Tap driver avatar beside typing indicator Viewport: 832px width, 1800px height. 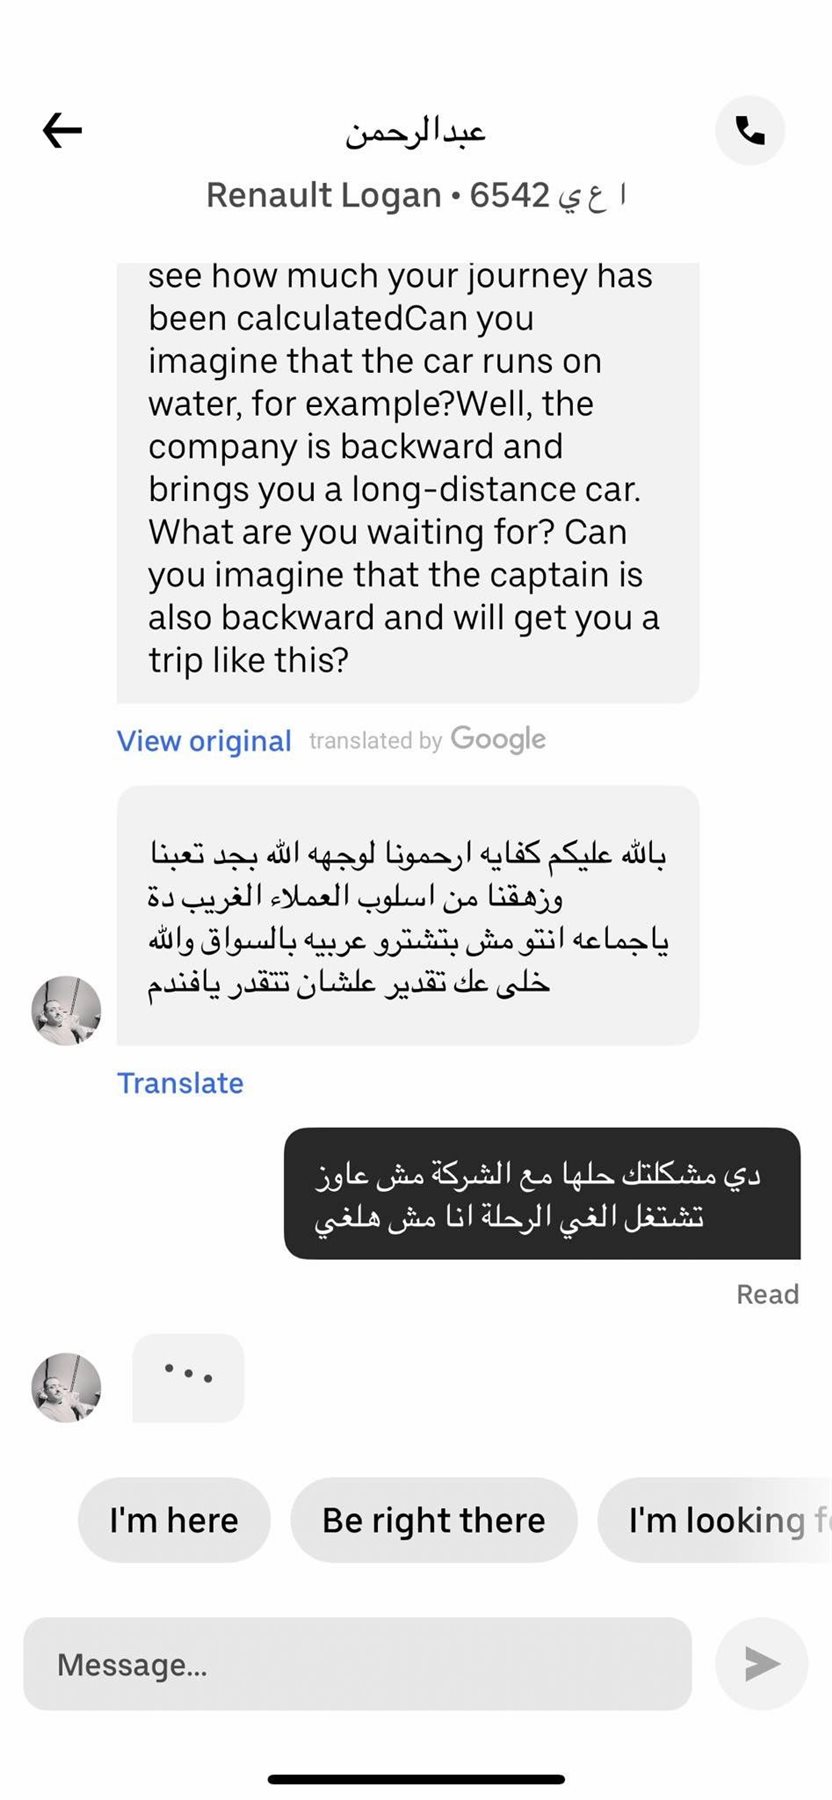point(67,1388)
